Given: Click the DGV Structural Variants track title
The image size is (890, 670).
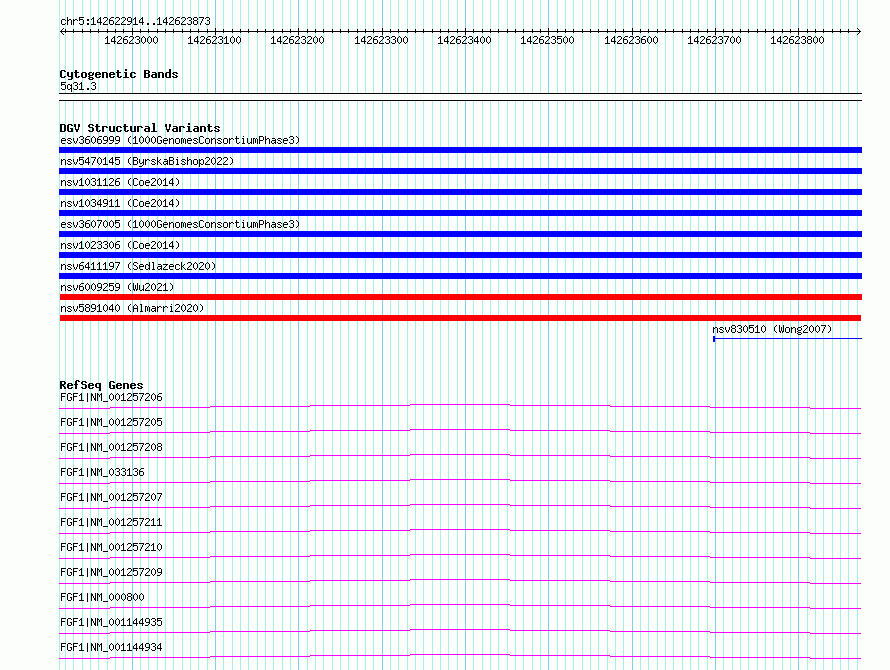Looking at the screenshot, I should 140,128.
